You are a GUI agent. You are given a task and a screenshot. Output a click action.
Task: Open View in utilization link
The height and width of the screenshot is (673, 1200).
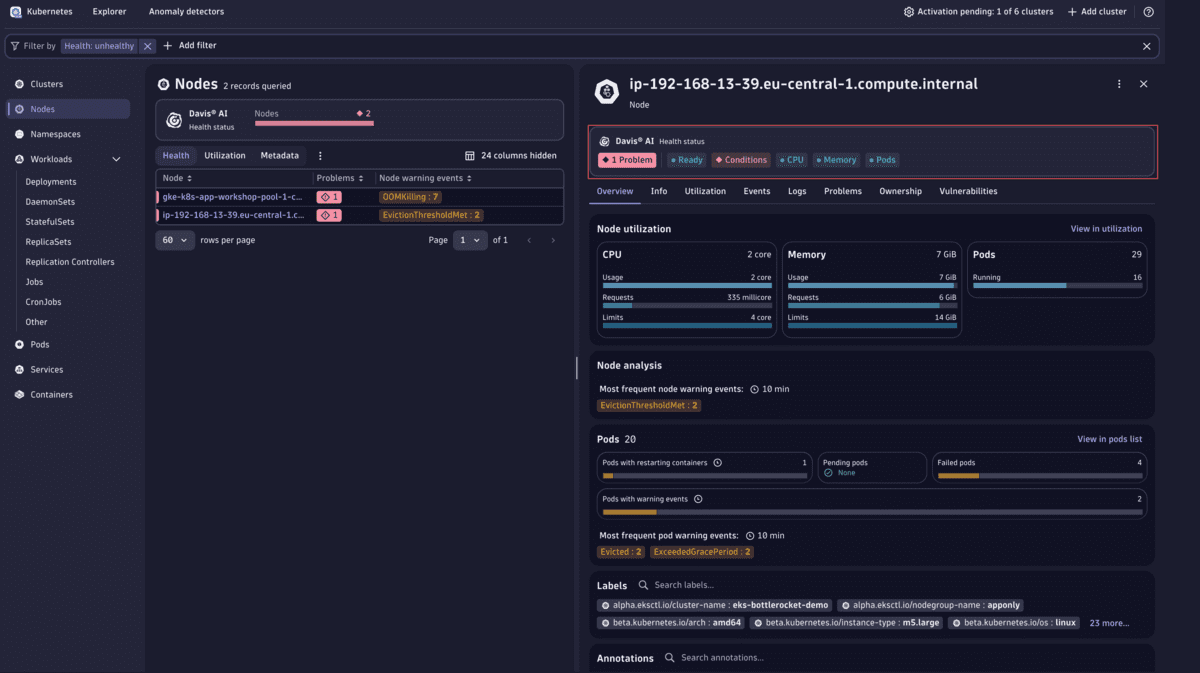[x=1106, y=229]
